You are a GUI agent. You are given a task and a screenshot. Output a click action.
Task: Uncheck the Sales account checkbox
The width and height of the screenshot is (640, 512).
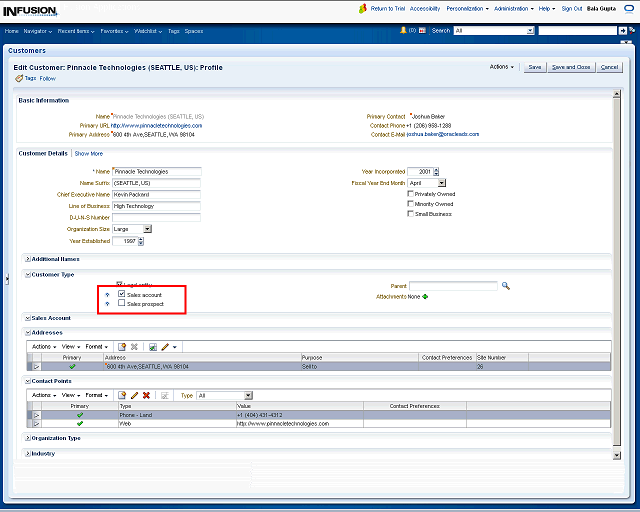[x=121, y=294]
